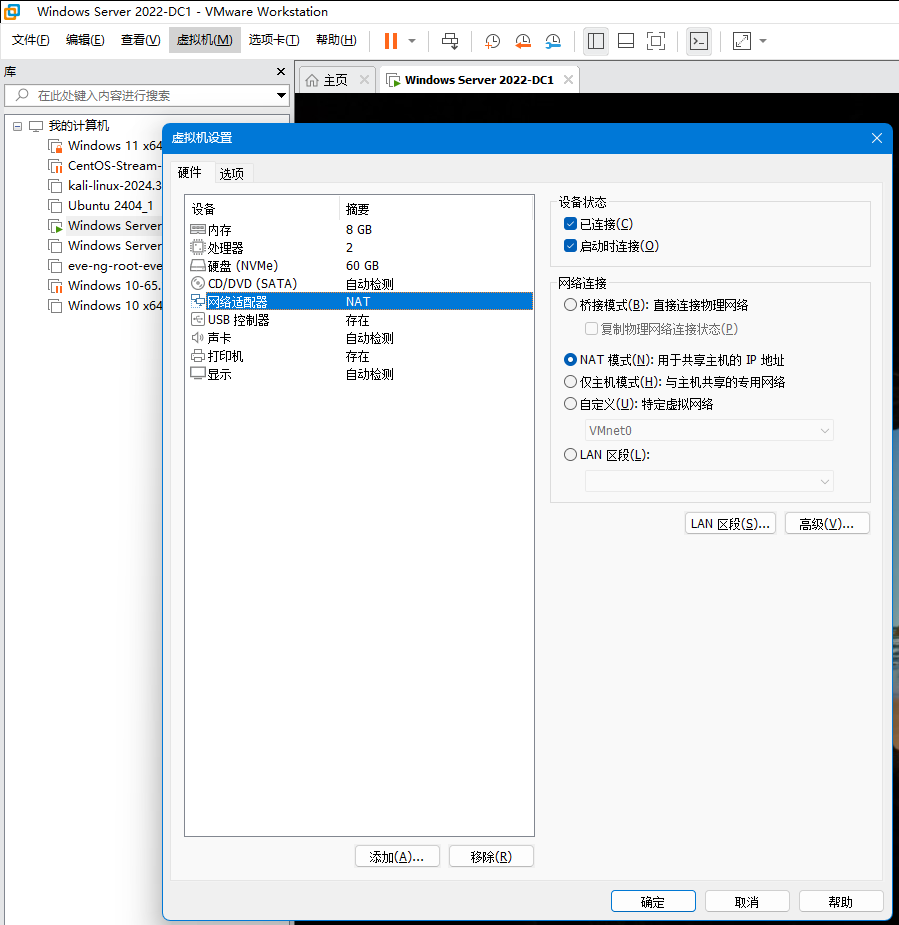899x925 pixels.
Task: Close the 虚拟机设置 dialog
Action: [877, 138]
